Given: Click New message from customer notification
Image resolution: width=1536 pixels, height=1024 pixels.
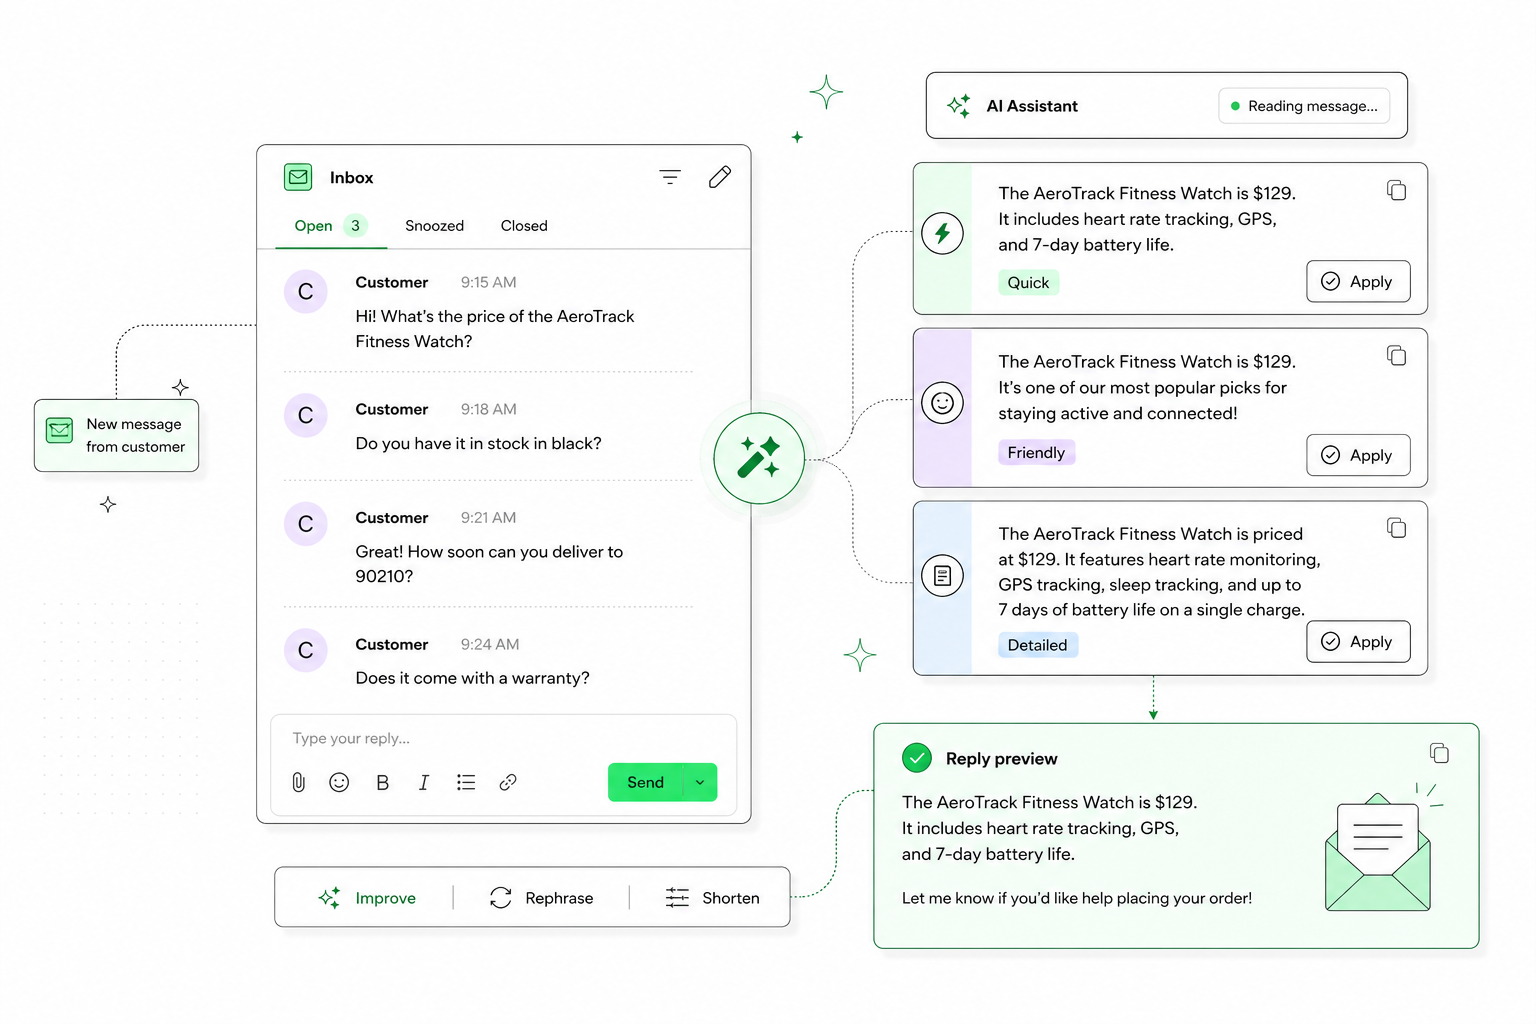Looking at the screenshot, I should point(117,435).
